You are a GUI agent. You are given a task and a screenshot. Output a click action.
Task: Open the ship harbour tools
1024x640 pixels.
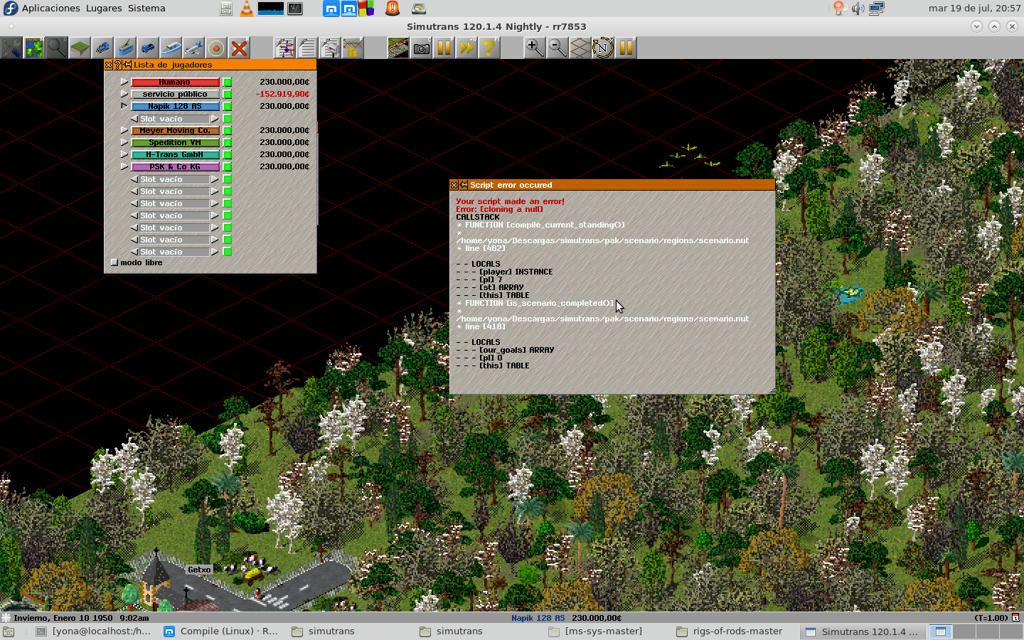tap(170, 48)
